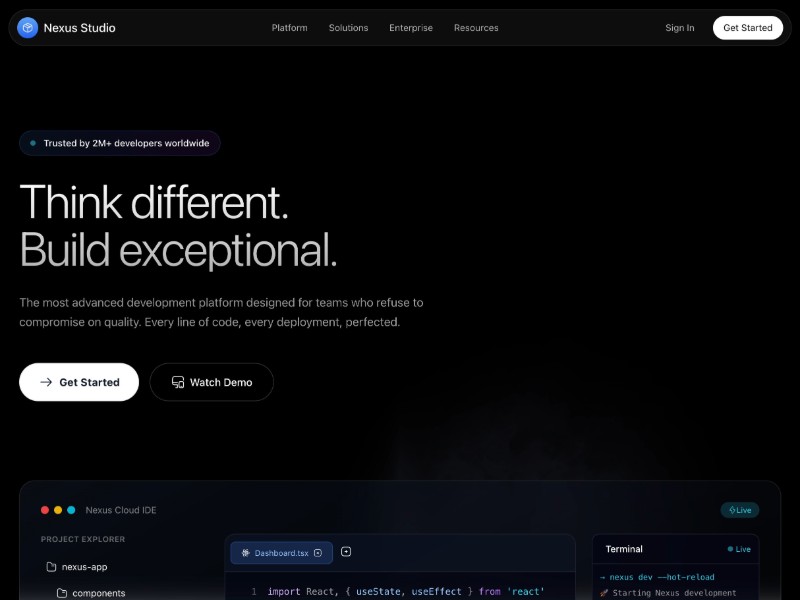Click the lightning icon in the Live badge

click(731, 510)
